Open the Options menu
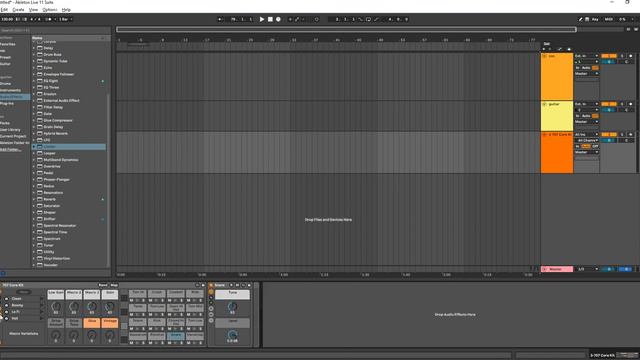The height and width of the screenshot is (360, 640). click(x=50, y=9)
